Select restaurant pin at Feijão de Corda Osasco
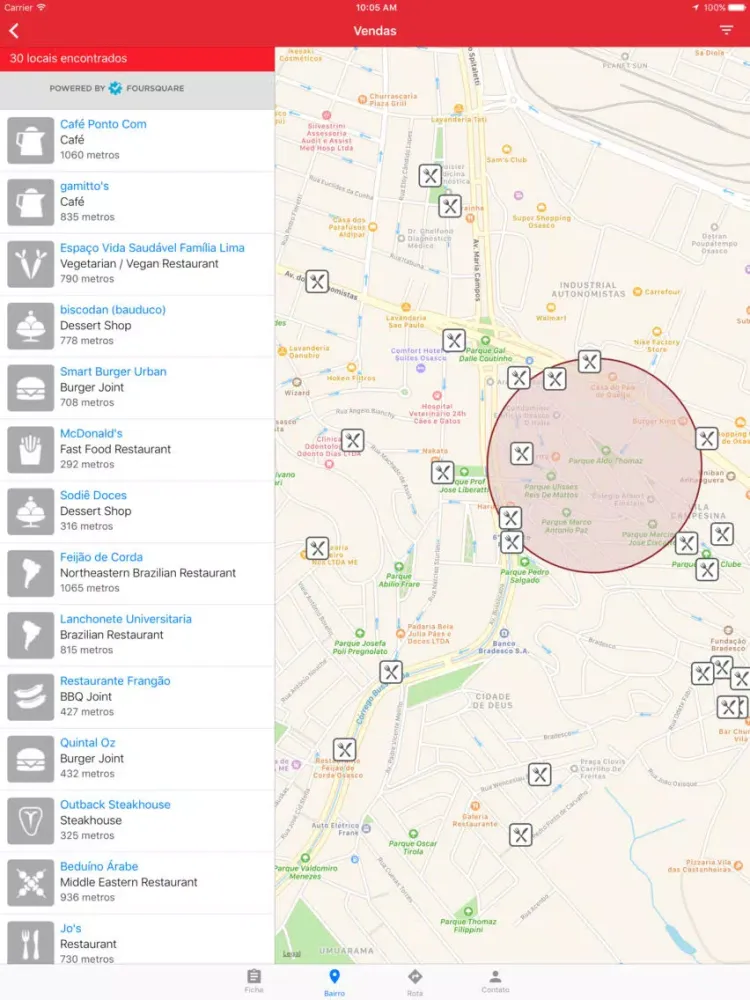The width and height of the screenshot is (750, 1000). tap(344, 750)
